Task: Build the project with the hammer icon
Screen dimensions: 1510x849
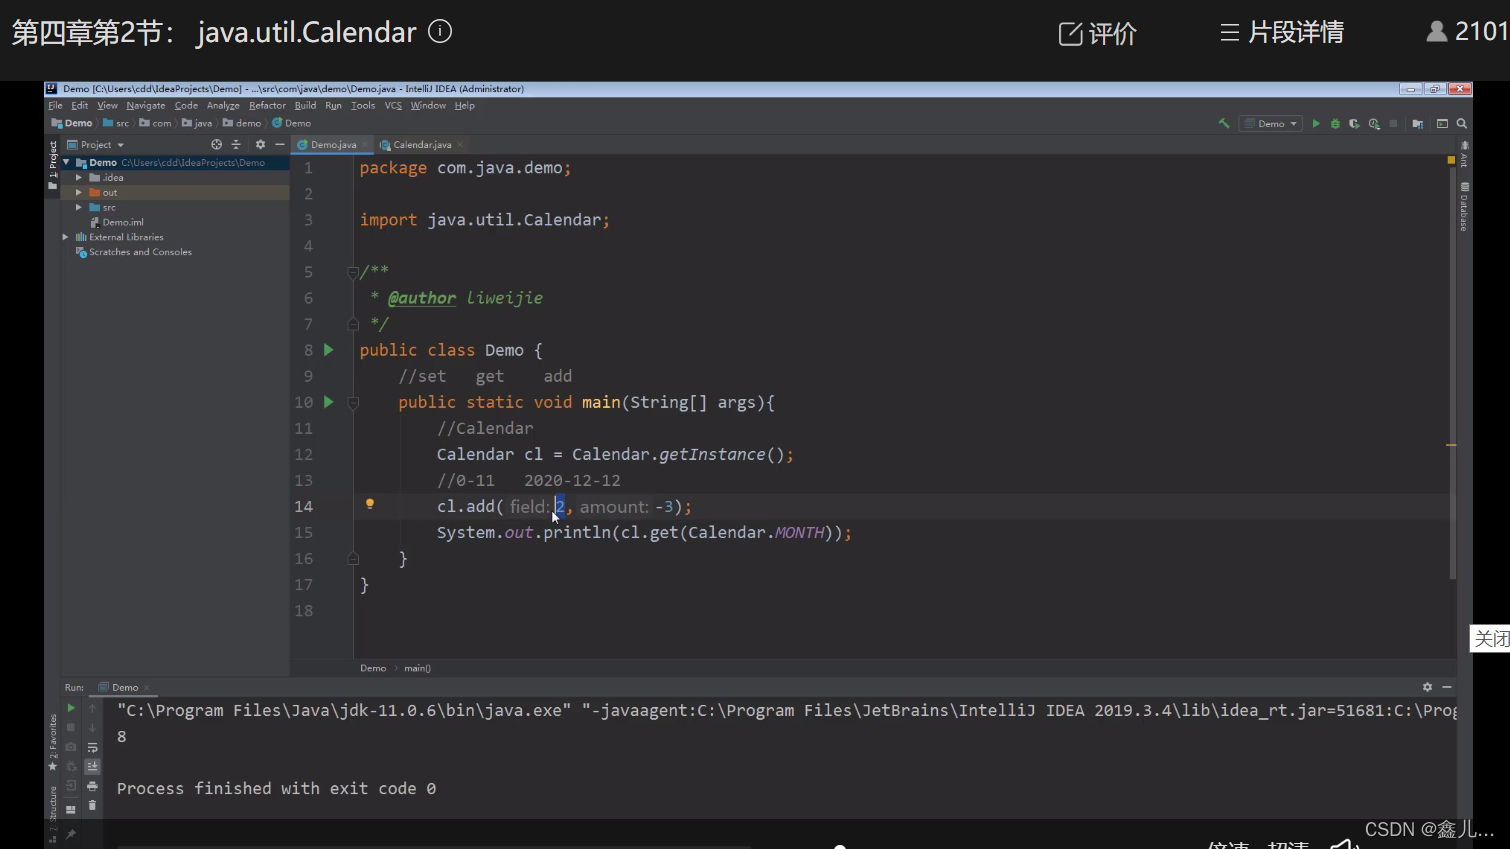Action: (1223, 124)
